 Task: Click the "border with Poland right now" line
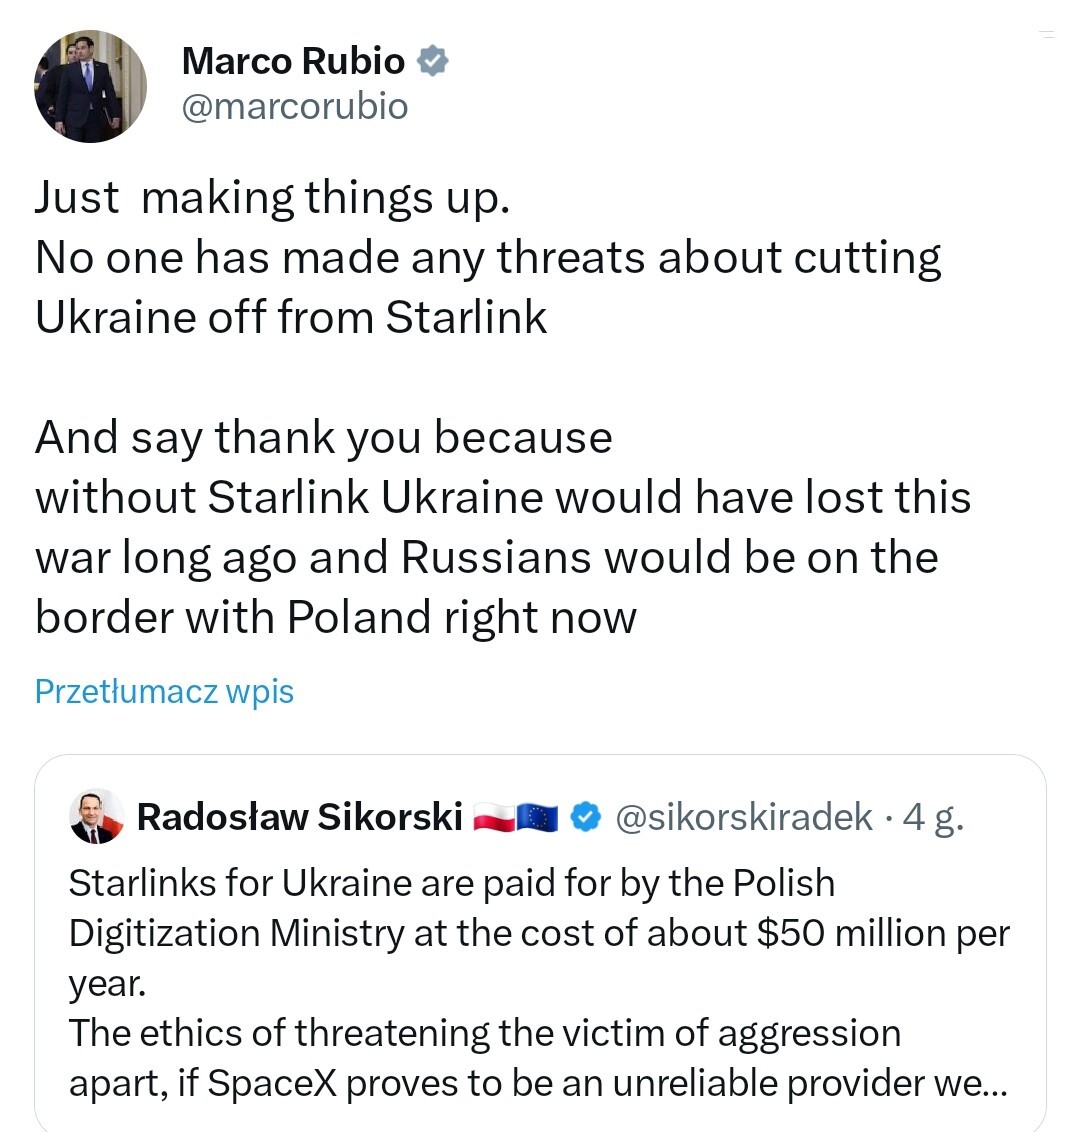point(335,617)
